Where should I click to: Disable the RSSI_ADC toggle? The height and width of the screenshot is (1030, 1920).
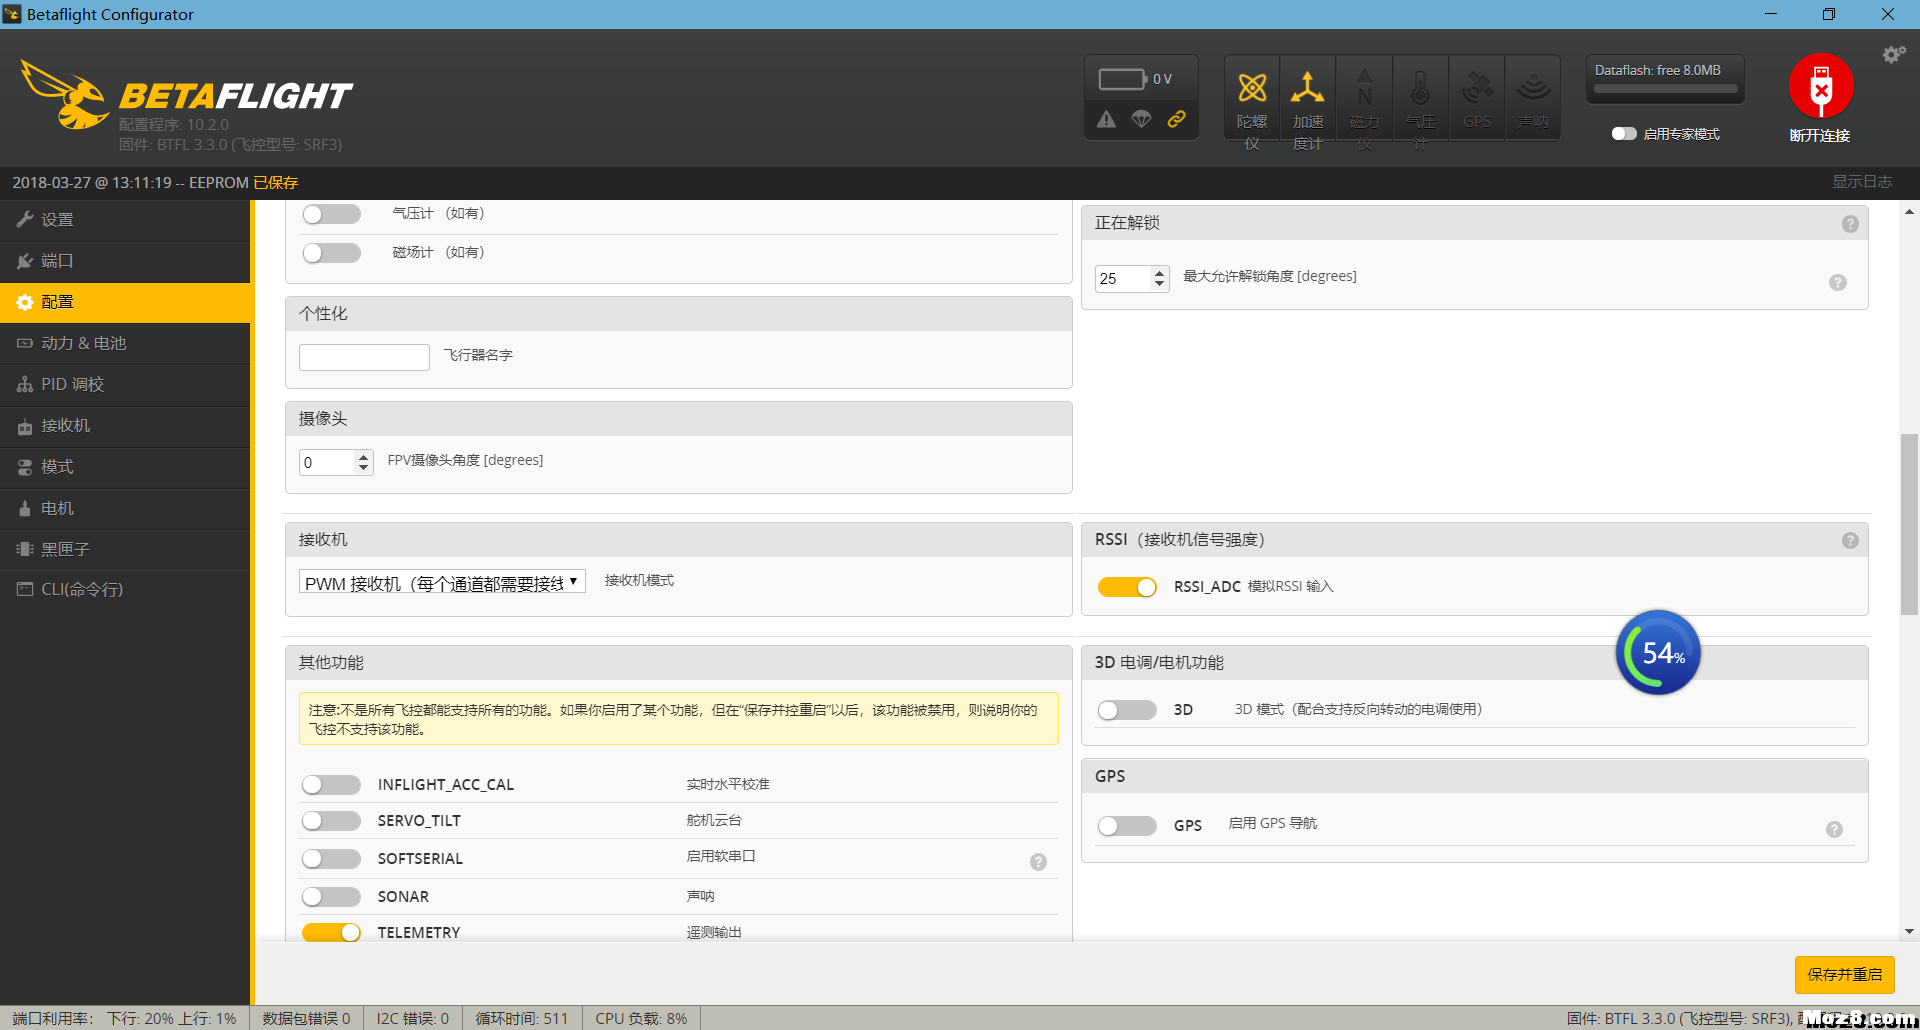click(1127, 587)
